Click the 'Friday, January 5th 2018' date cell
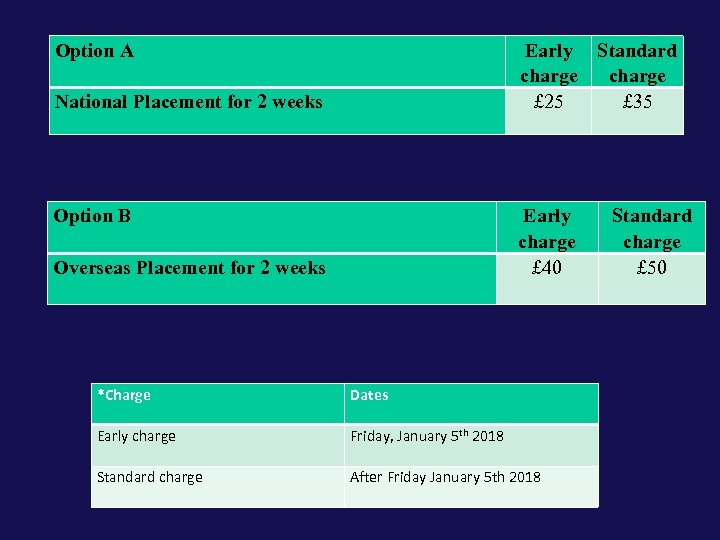720x540 pixels. (x=427, y=437)
